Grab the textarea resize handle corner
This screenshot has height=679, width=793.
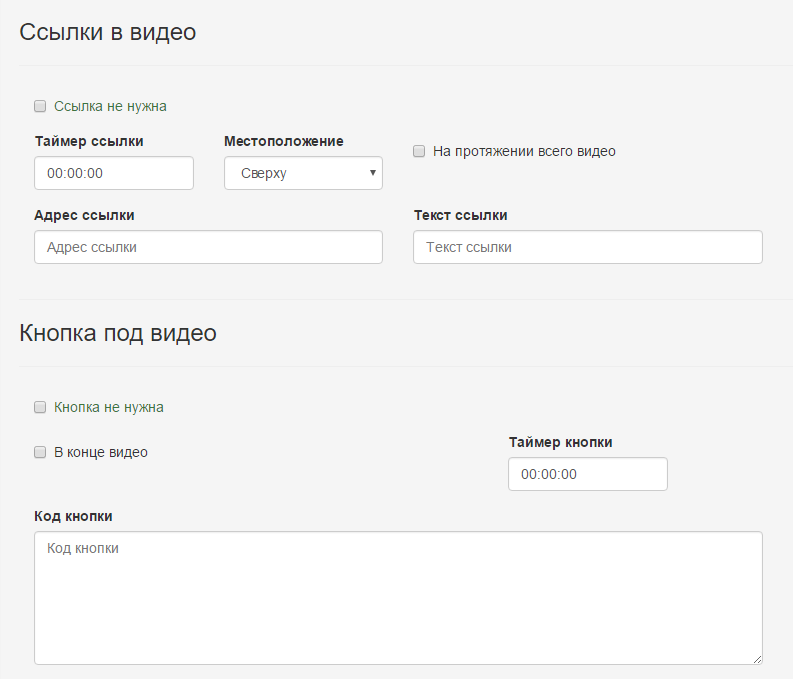pos(757,659)
